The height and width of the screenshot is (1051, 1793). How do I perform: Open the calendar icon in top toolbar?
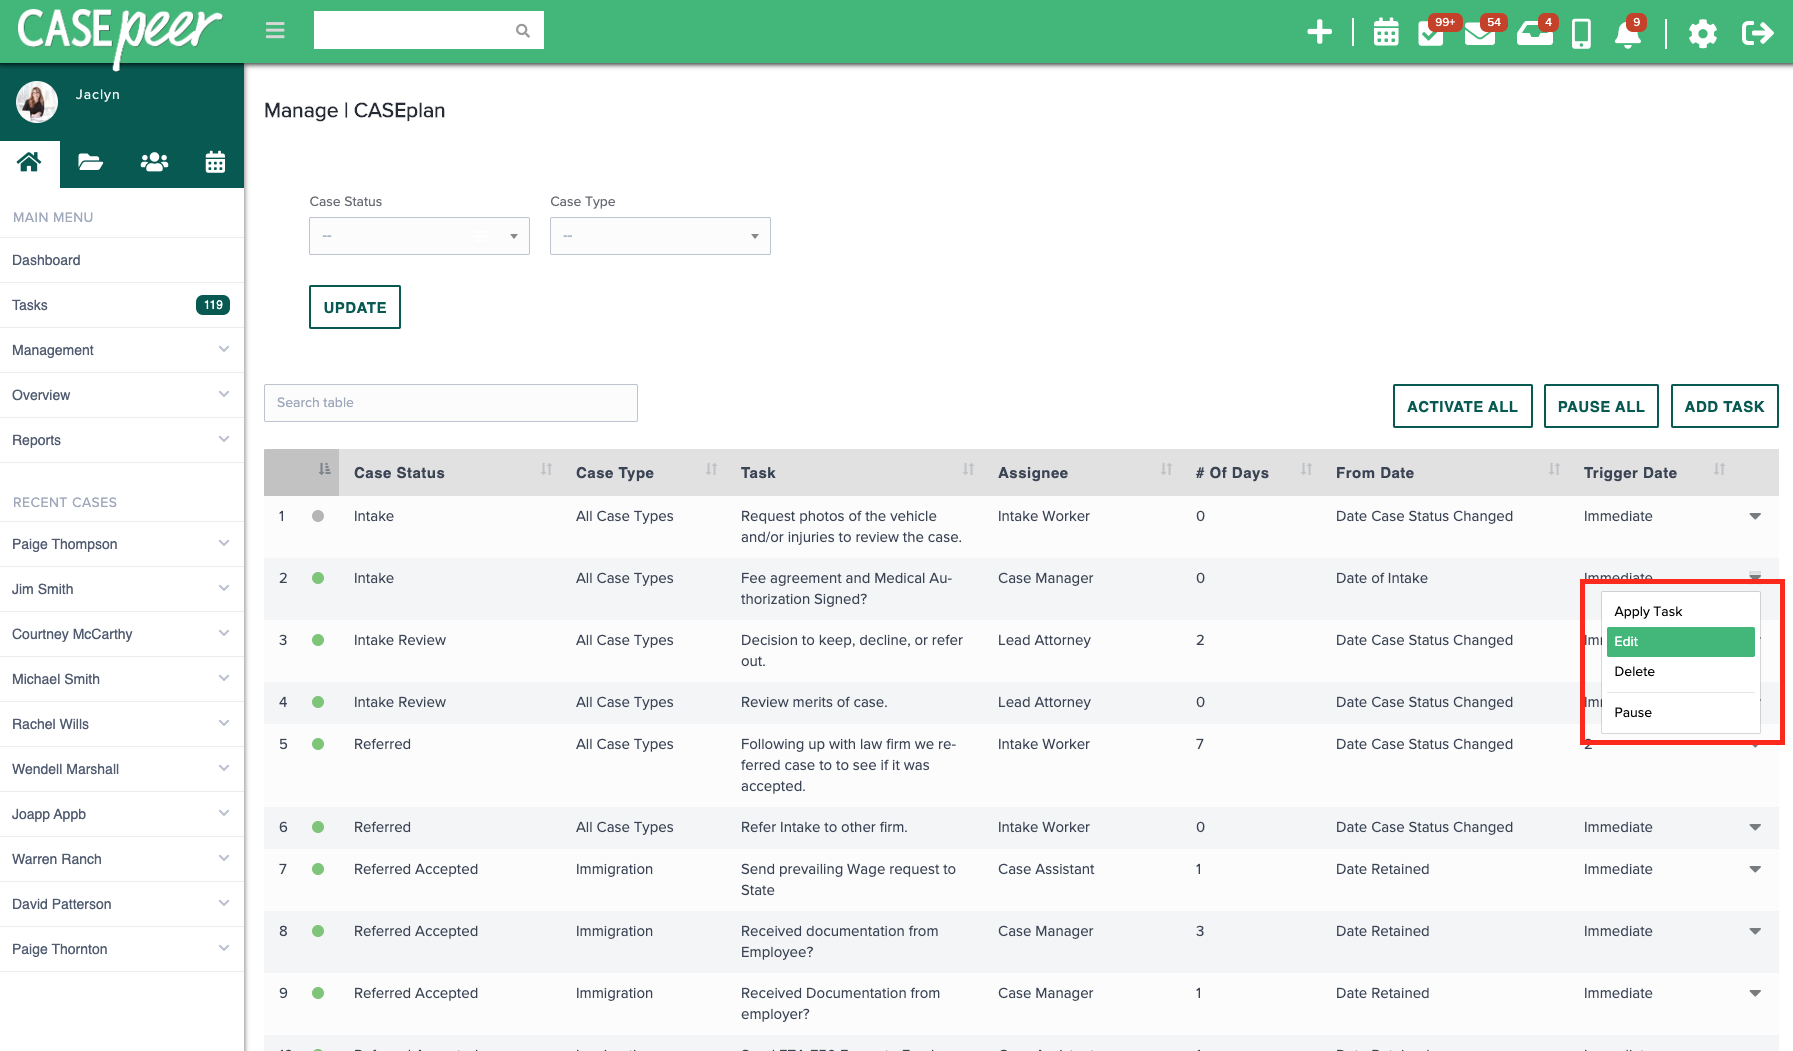click(x=1385, y=31)
